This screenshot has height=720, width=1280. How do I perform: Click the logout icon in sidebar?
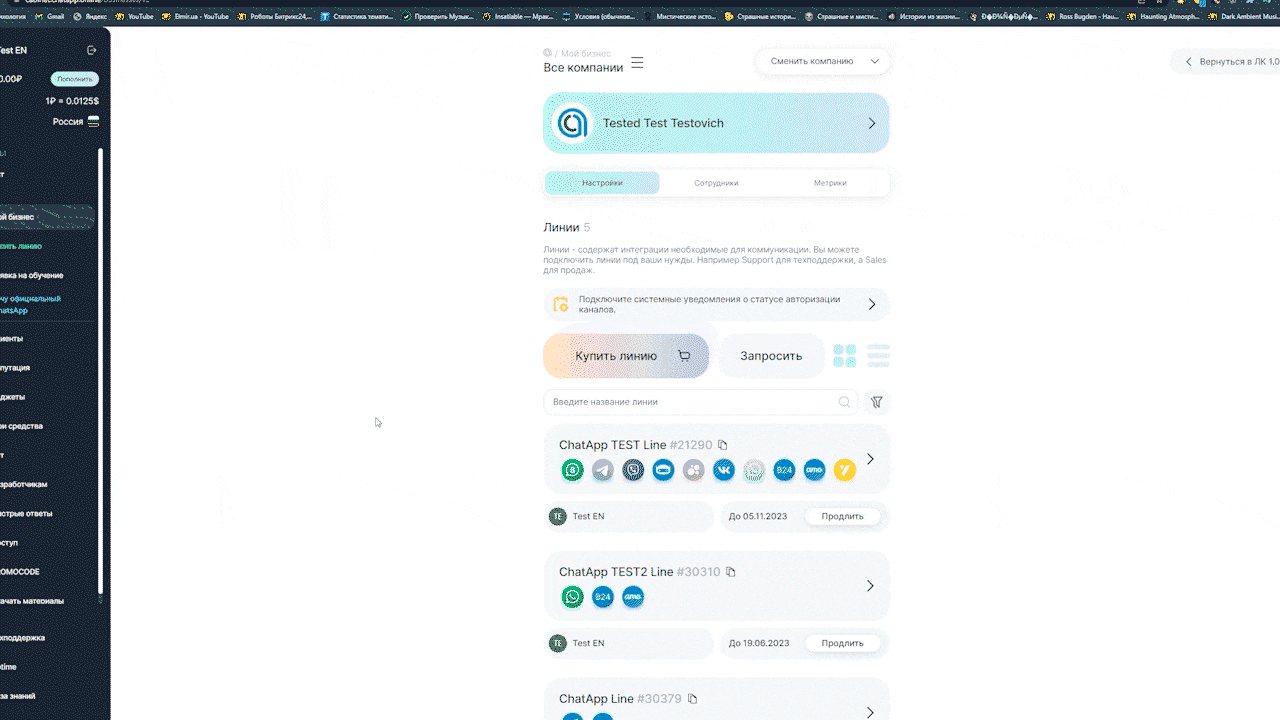point(92,50)
